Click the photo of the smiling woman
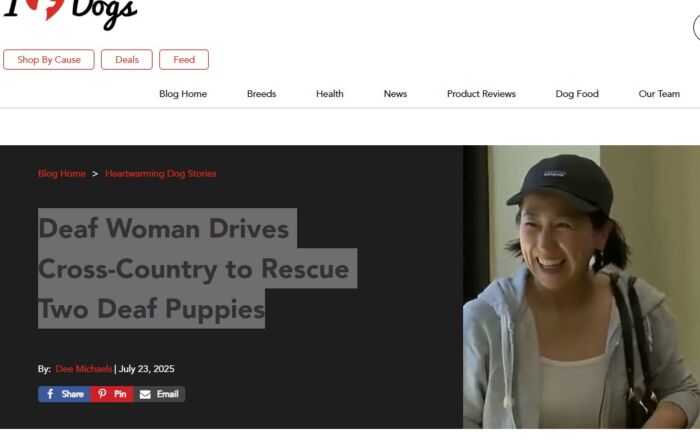The image size is (700, 441). pyautogui.click(x=581, y=287)
